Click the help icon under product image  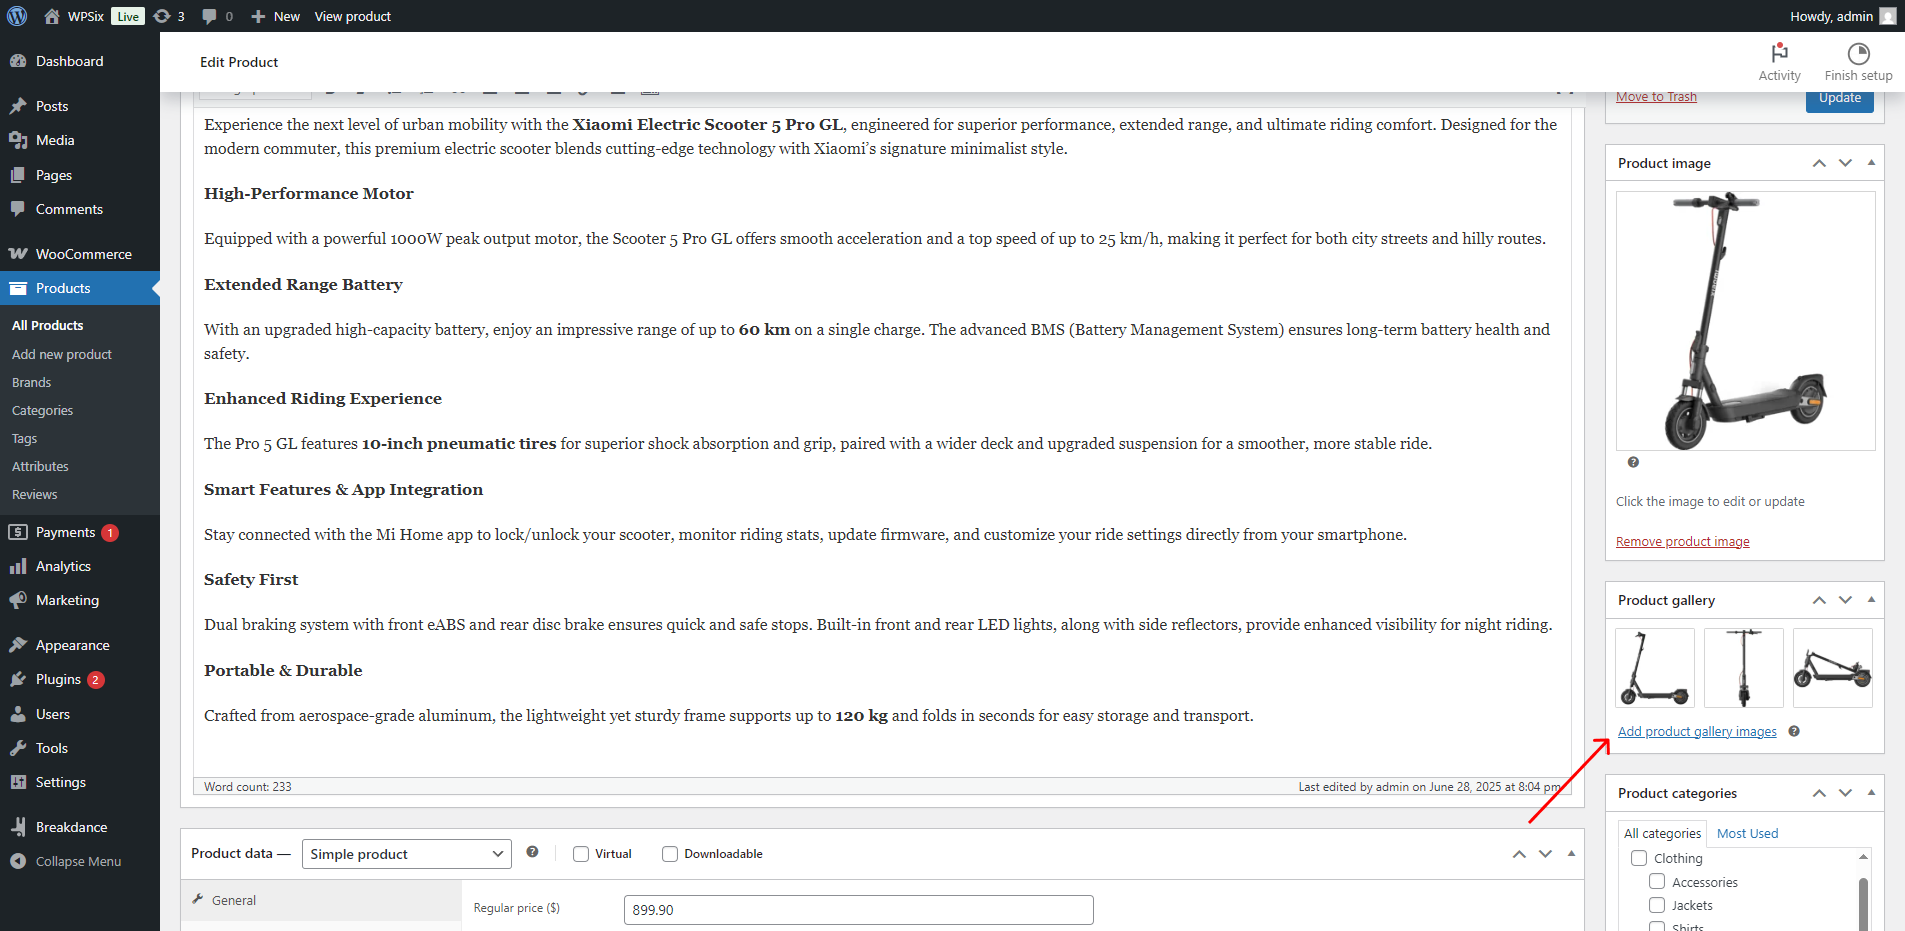click(x=1633, y=462)
